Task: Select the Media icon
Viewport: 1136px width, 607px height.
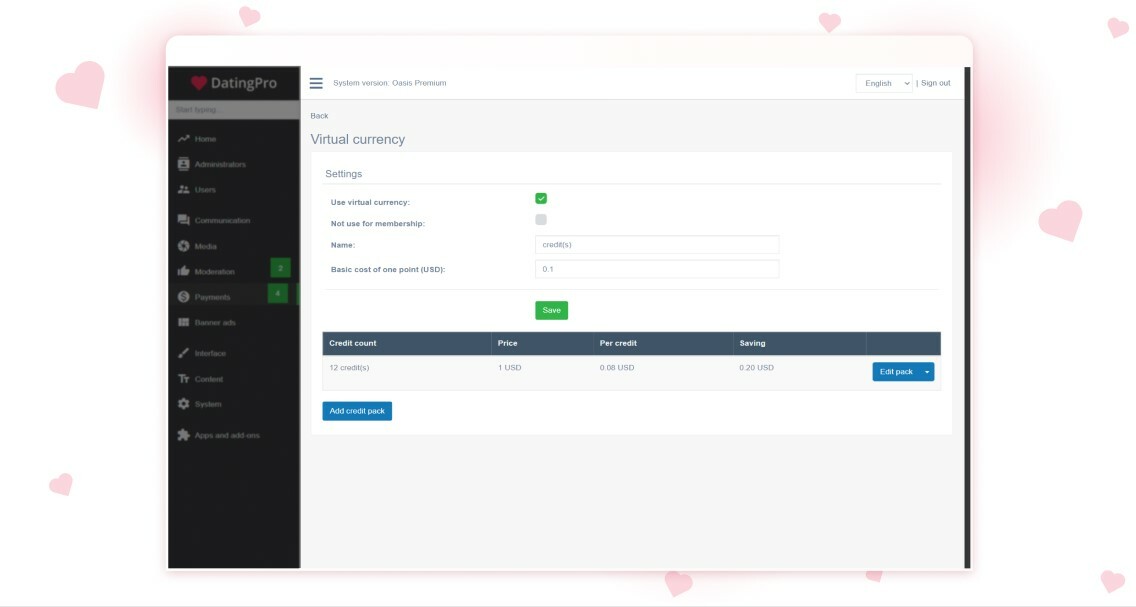Action: (183, 245)
